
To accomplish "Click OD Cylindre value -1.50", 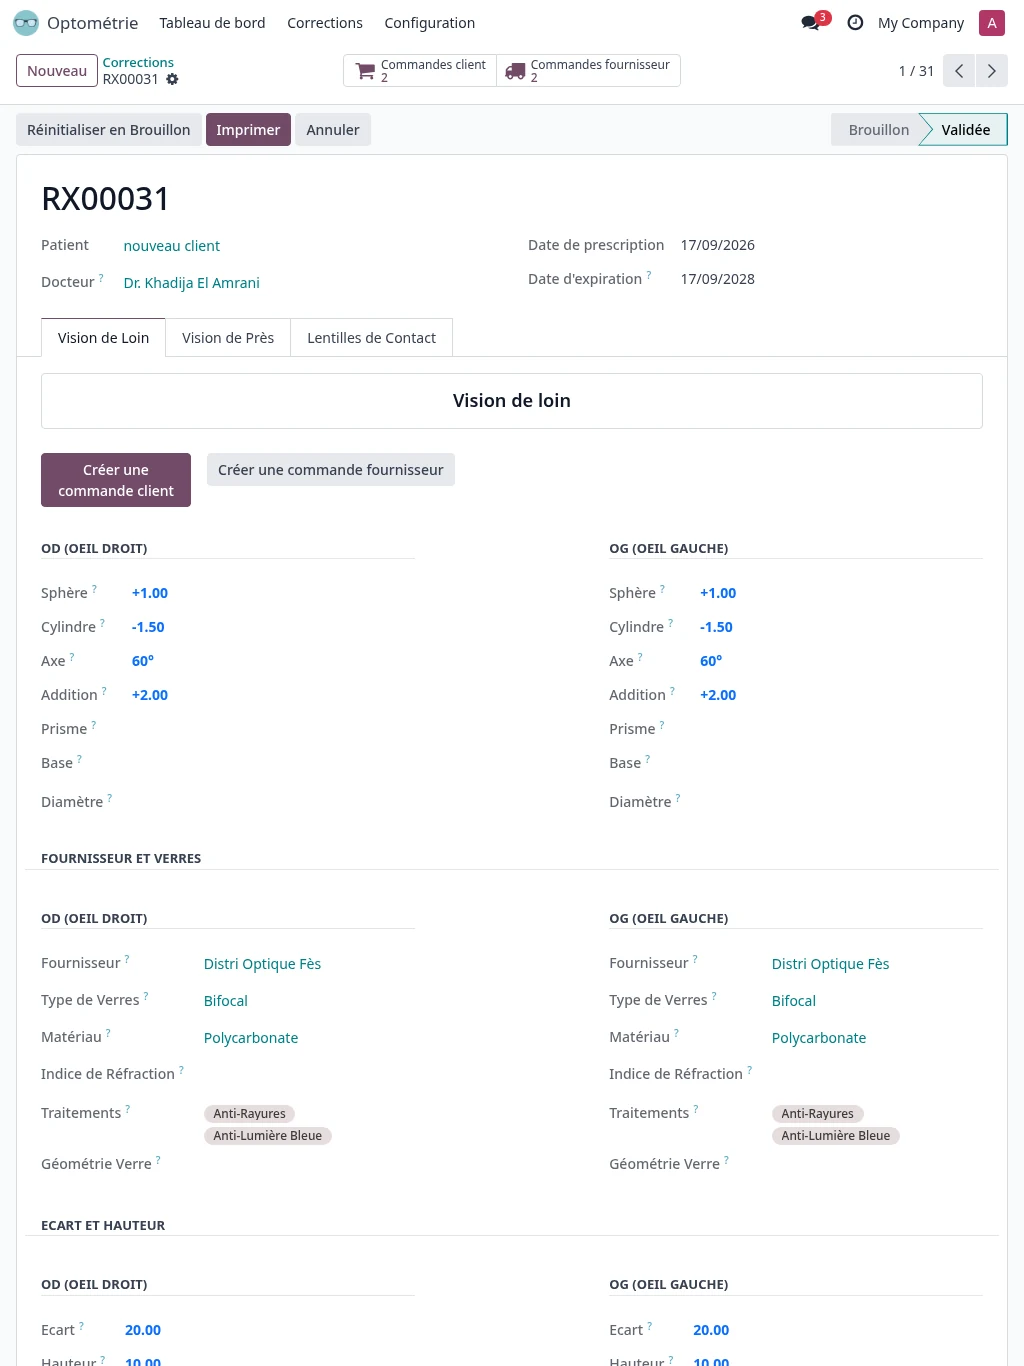I will point(148,627).
